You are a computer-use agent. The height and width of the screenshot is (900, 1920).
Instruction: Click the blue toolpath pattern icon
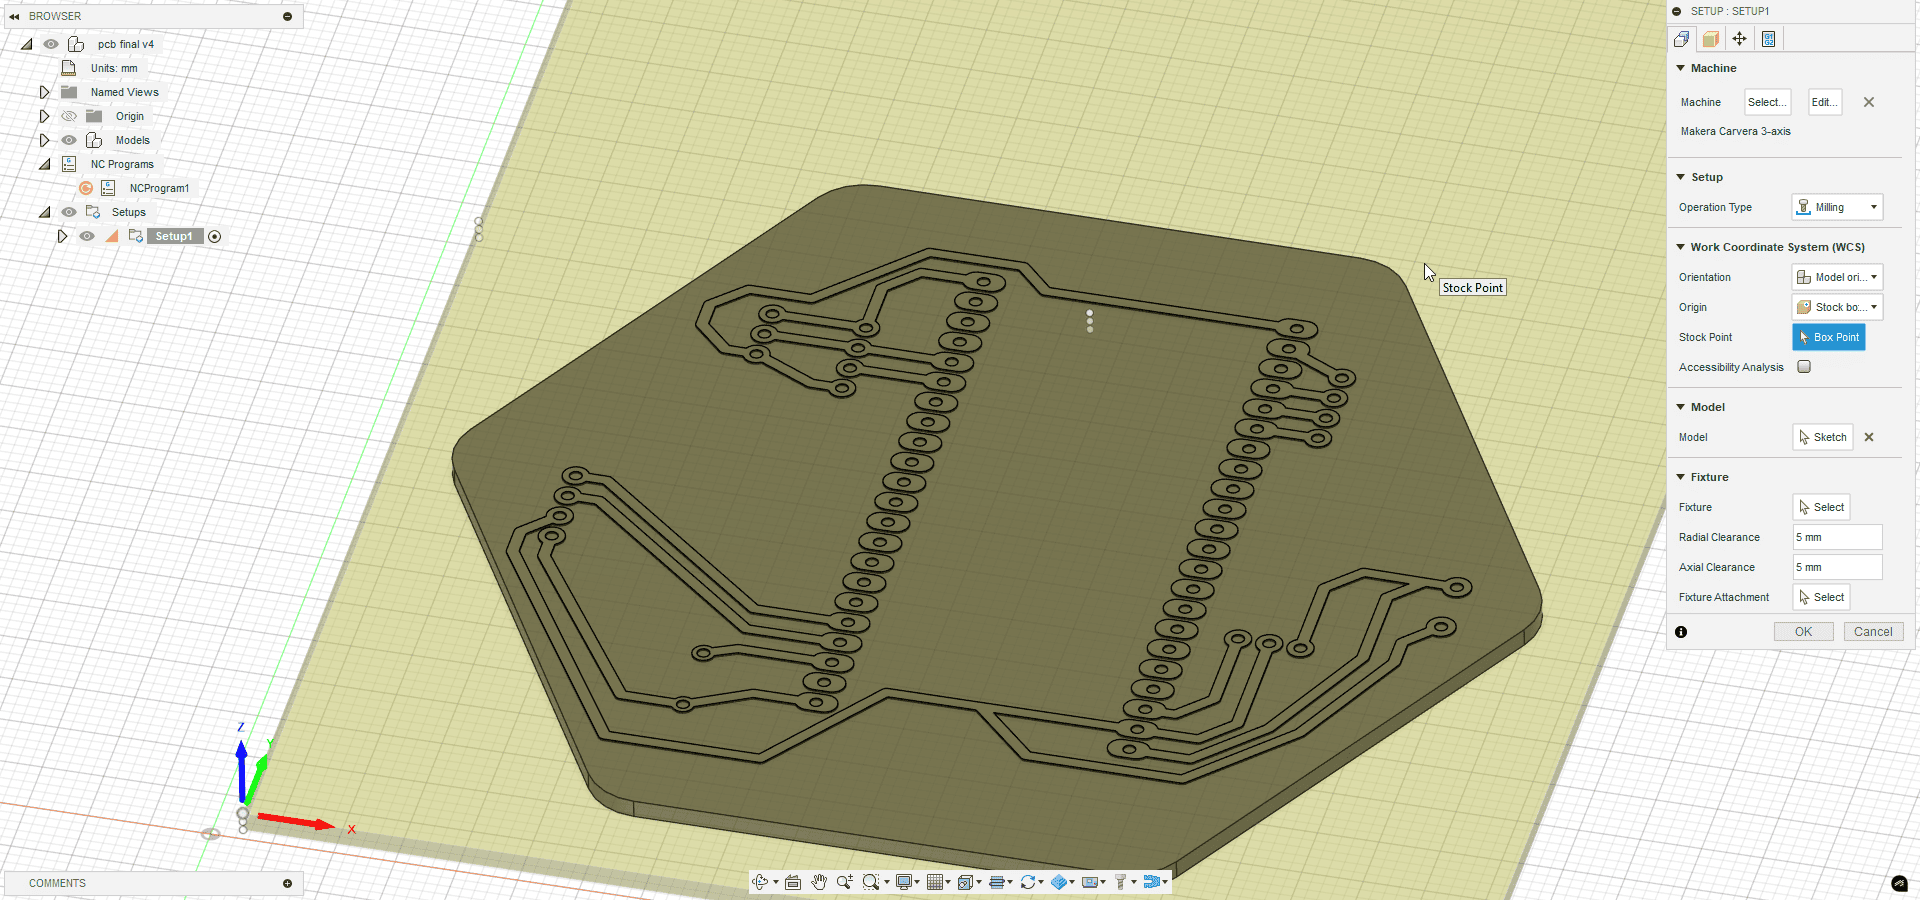(x=1152, y=882)
